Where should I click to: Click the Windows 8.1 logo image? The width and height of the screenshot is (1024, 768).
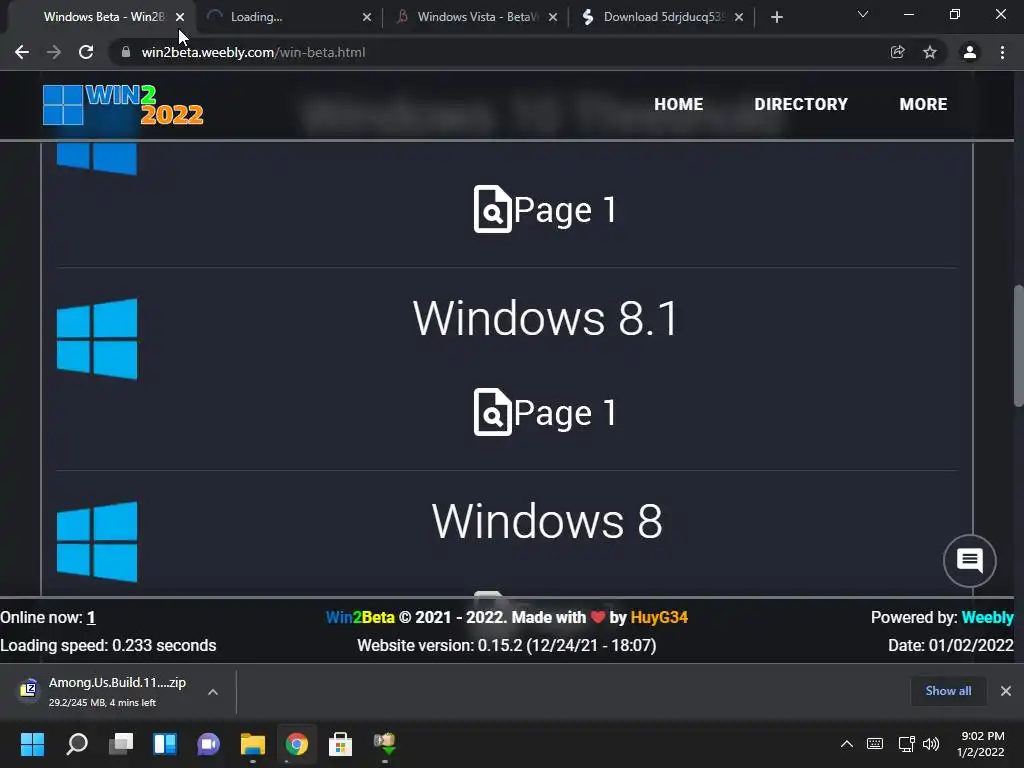pos(97,339)
